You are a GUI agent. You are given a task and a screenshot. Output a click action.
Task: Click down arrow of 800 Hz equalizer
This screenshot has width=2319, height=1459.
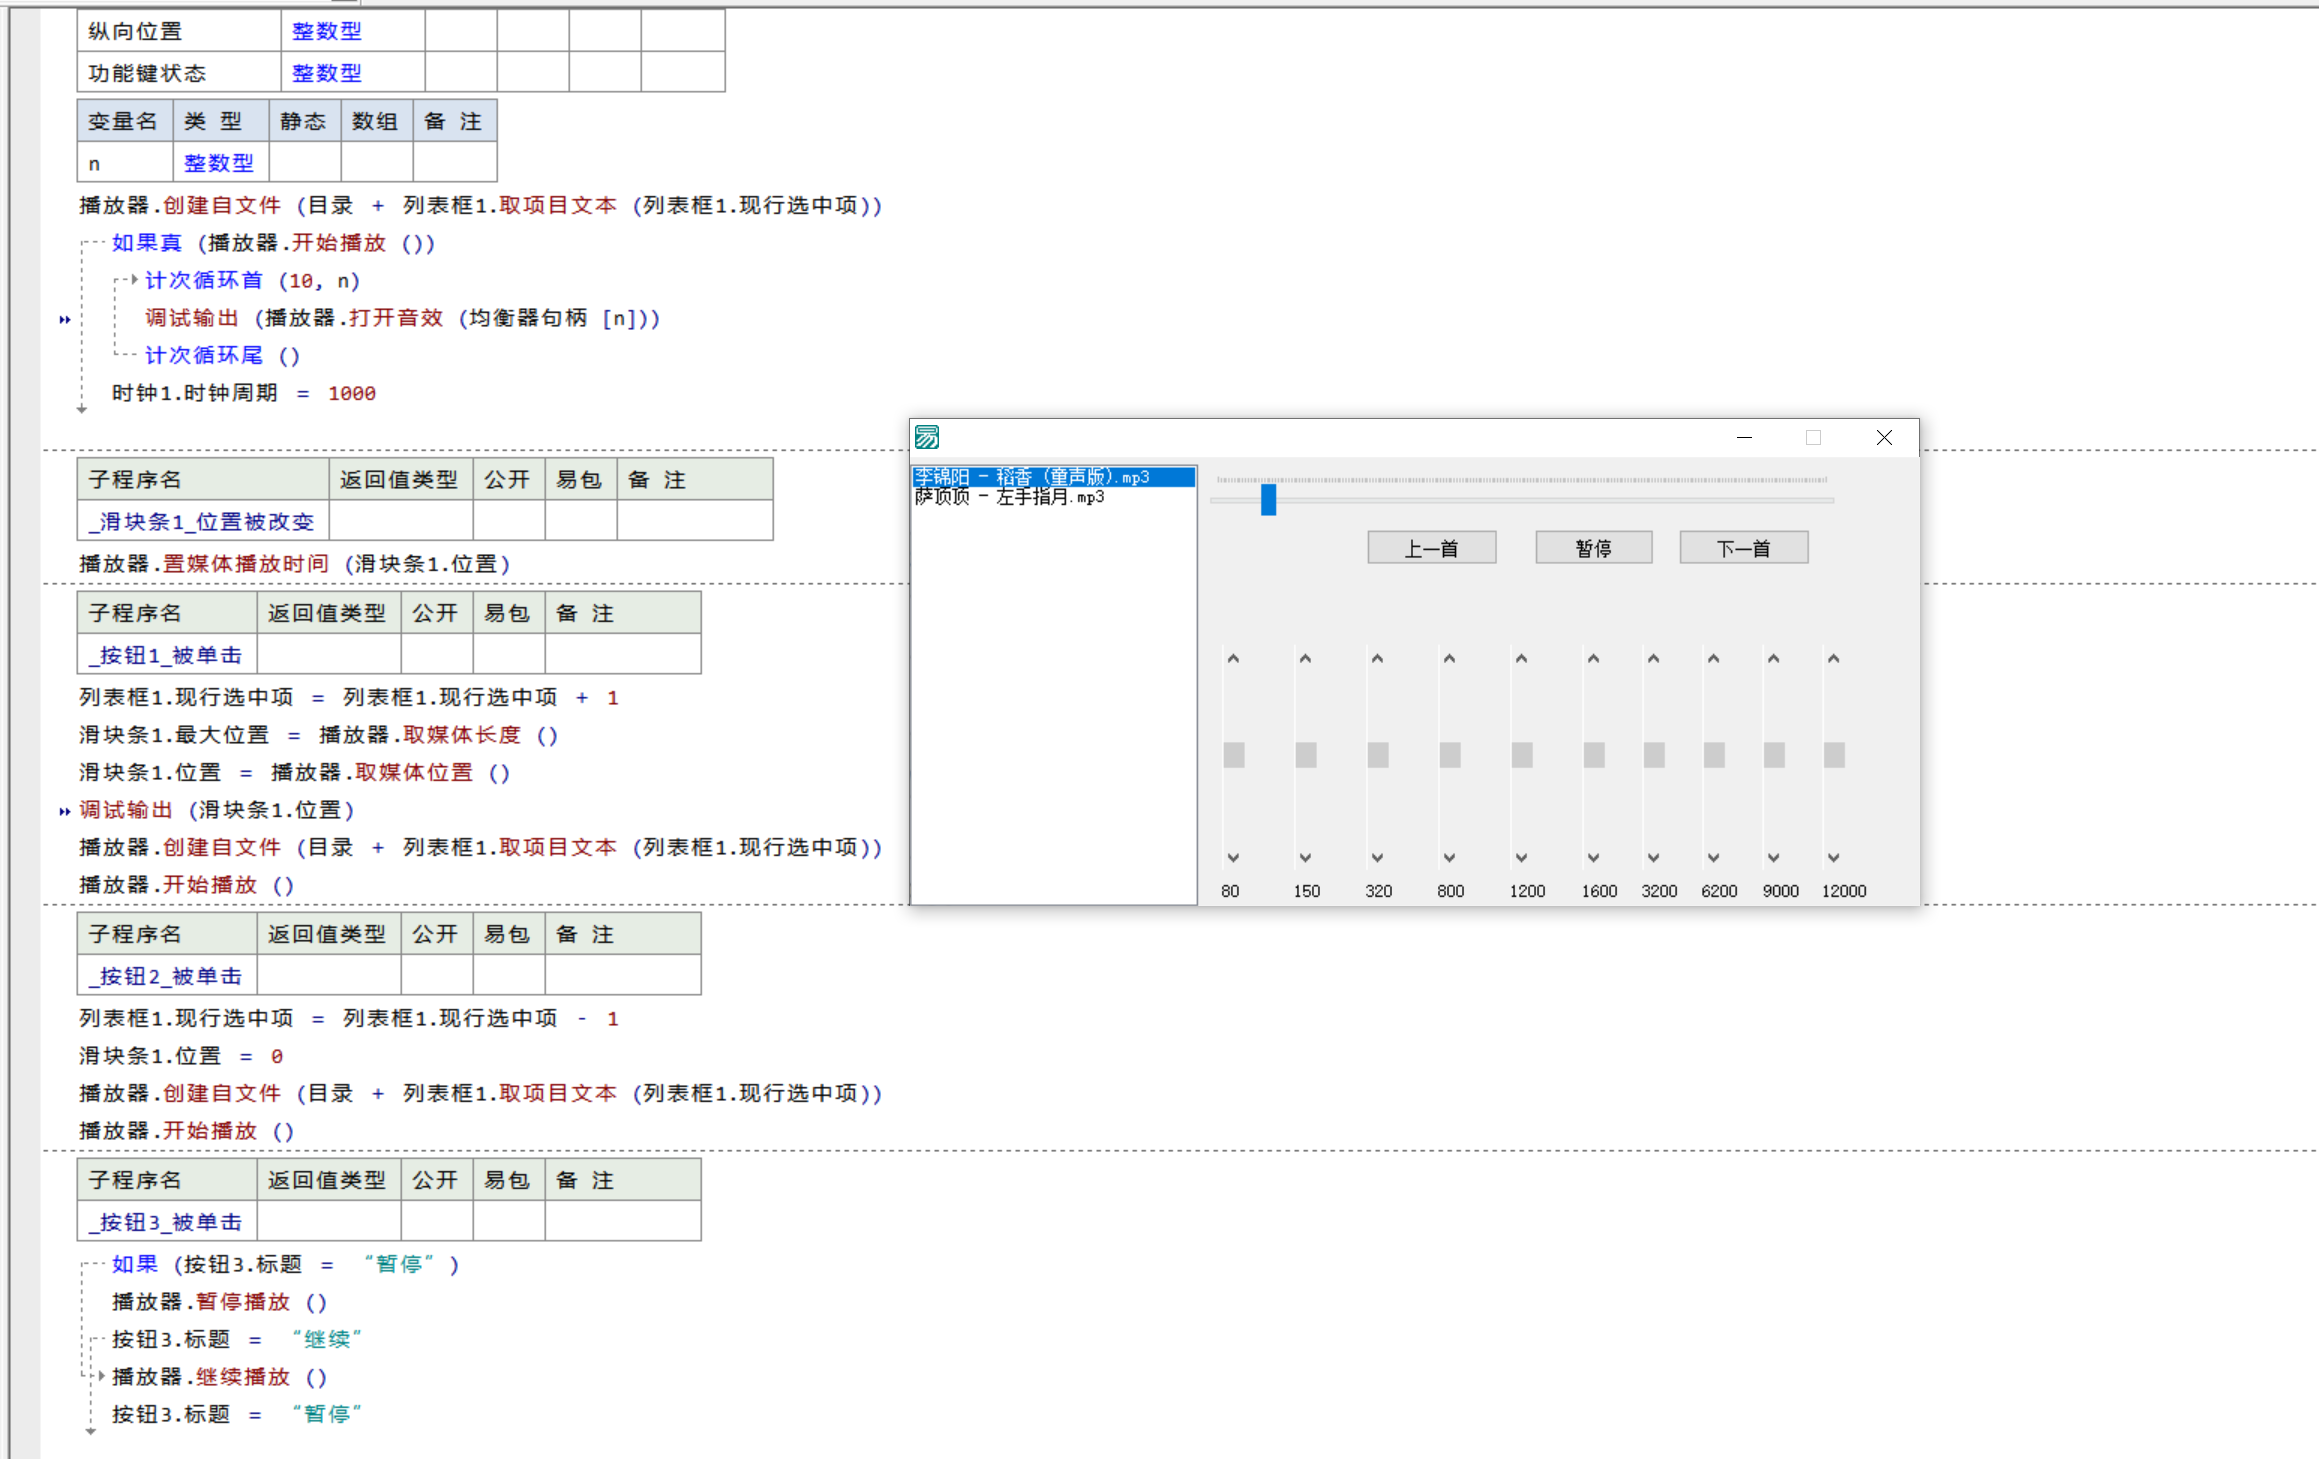(1449, 857)
